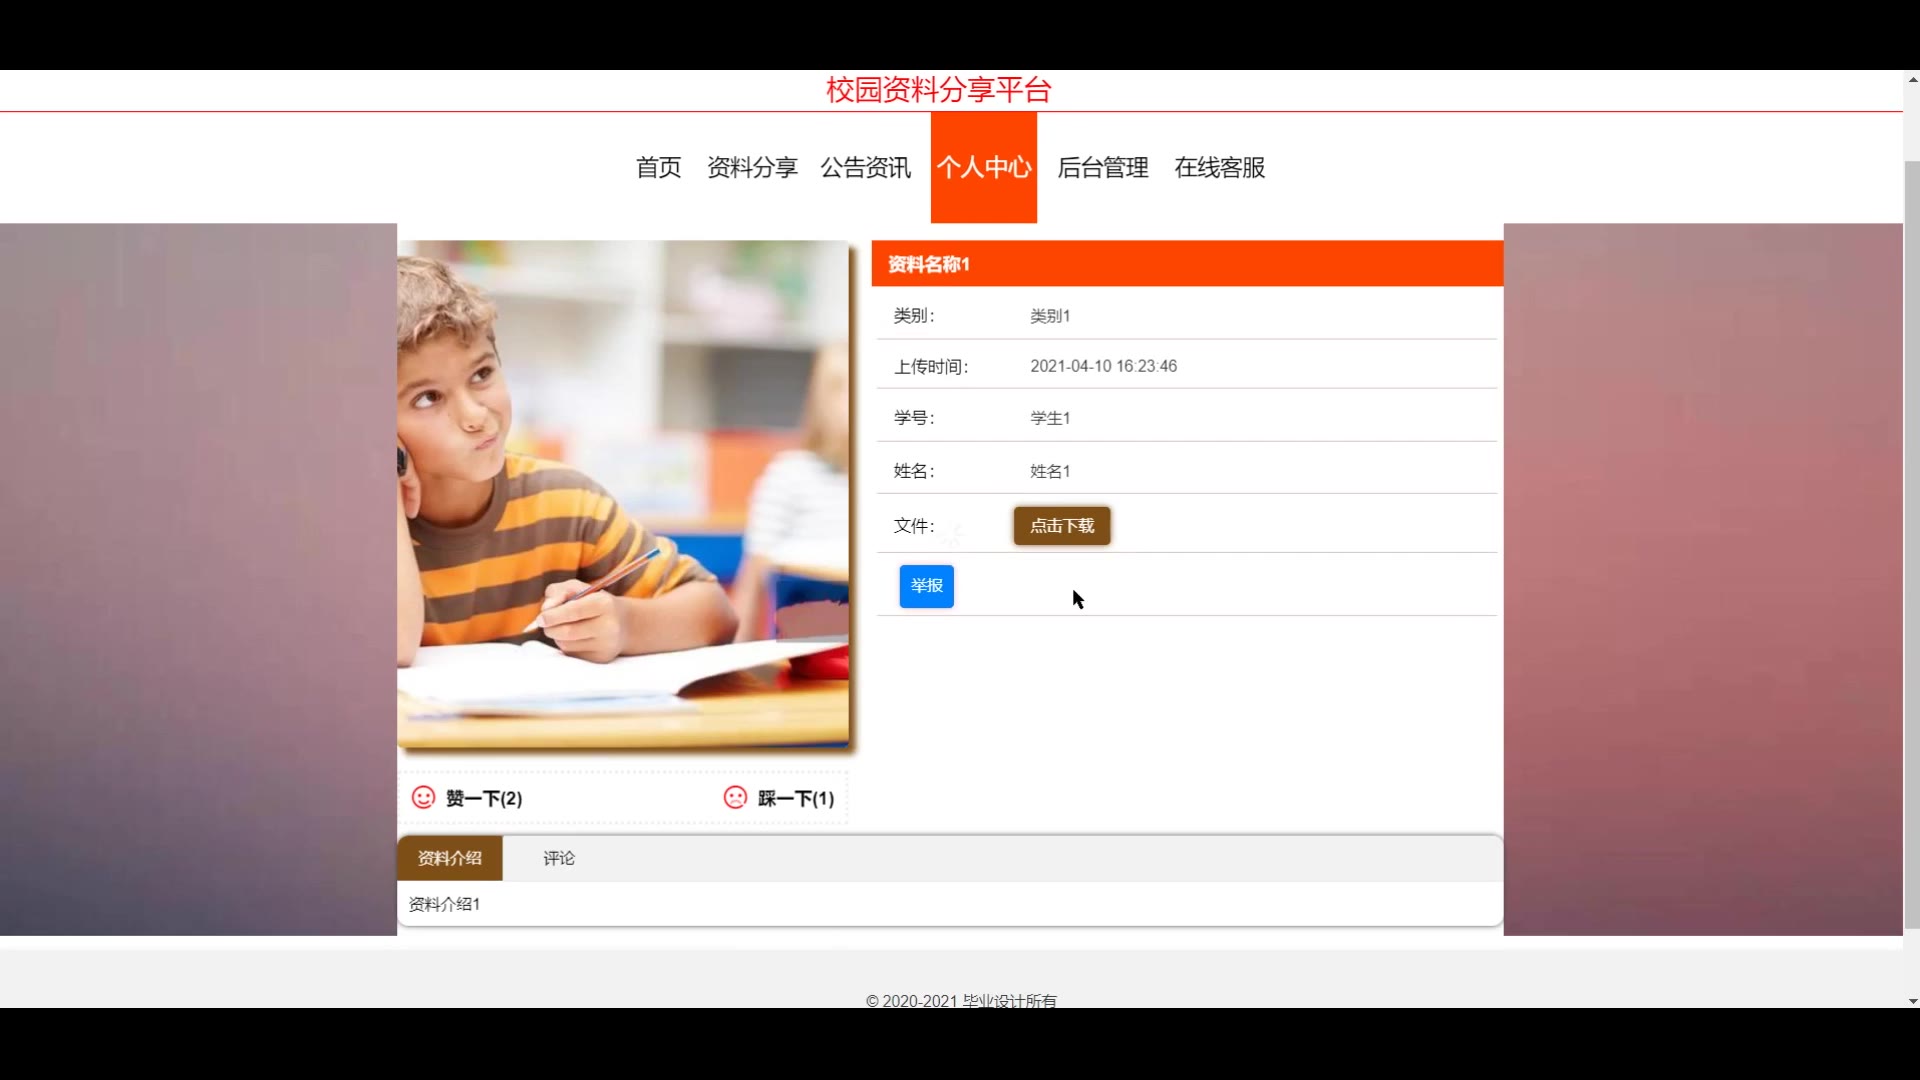Screen dimensions: 1920x1080
Task: Open the 后台管理 menu item
Action: [x=1102, y=167]
